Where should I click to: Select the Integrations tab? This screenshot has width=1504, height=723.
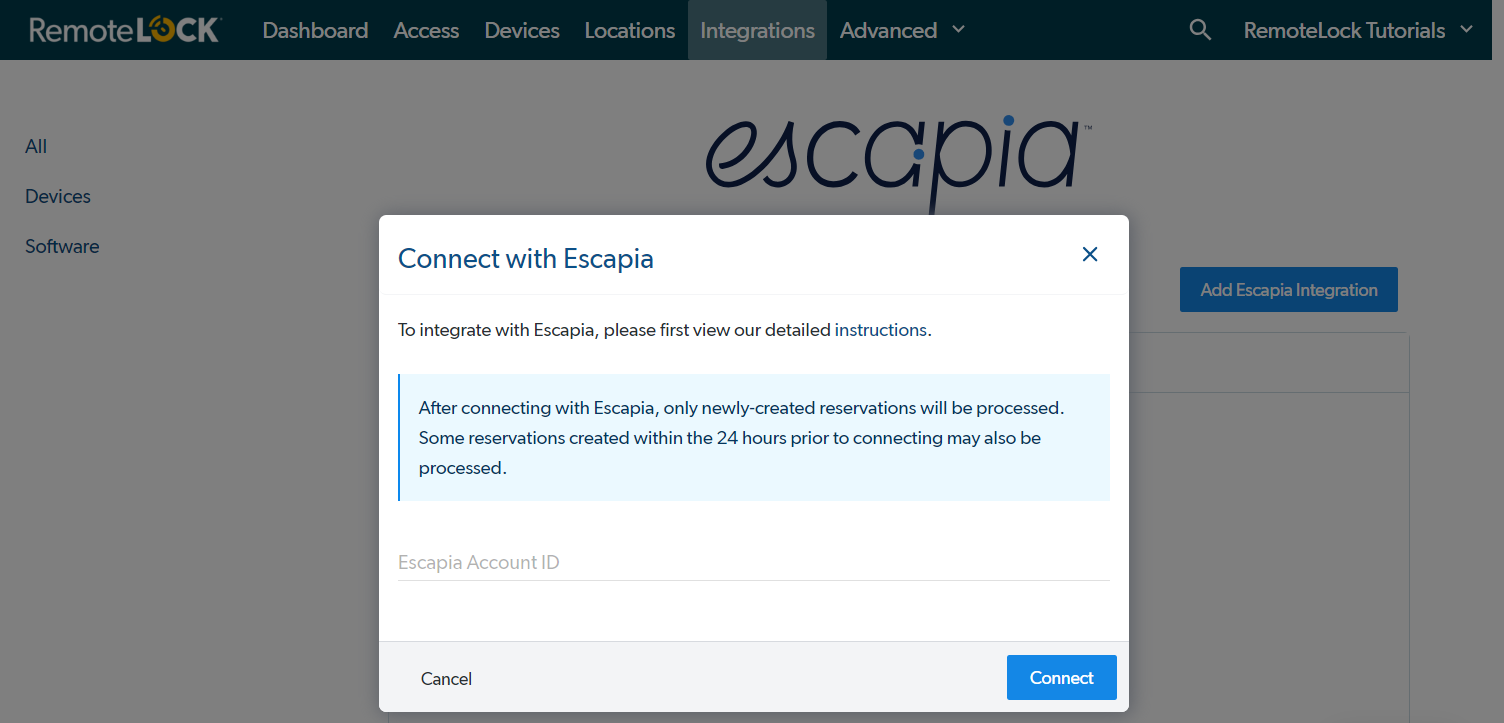tap(757, 30)
